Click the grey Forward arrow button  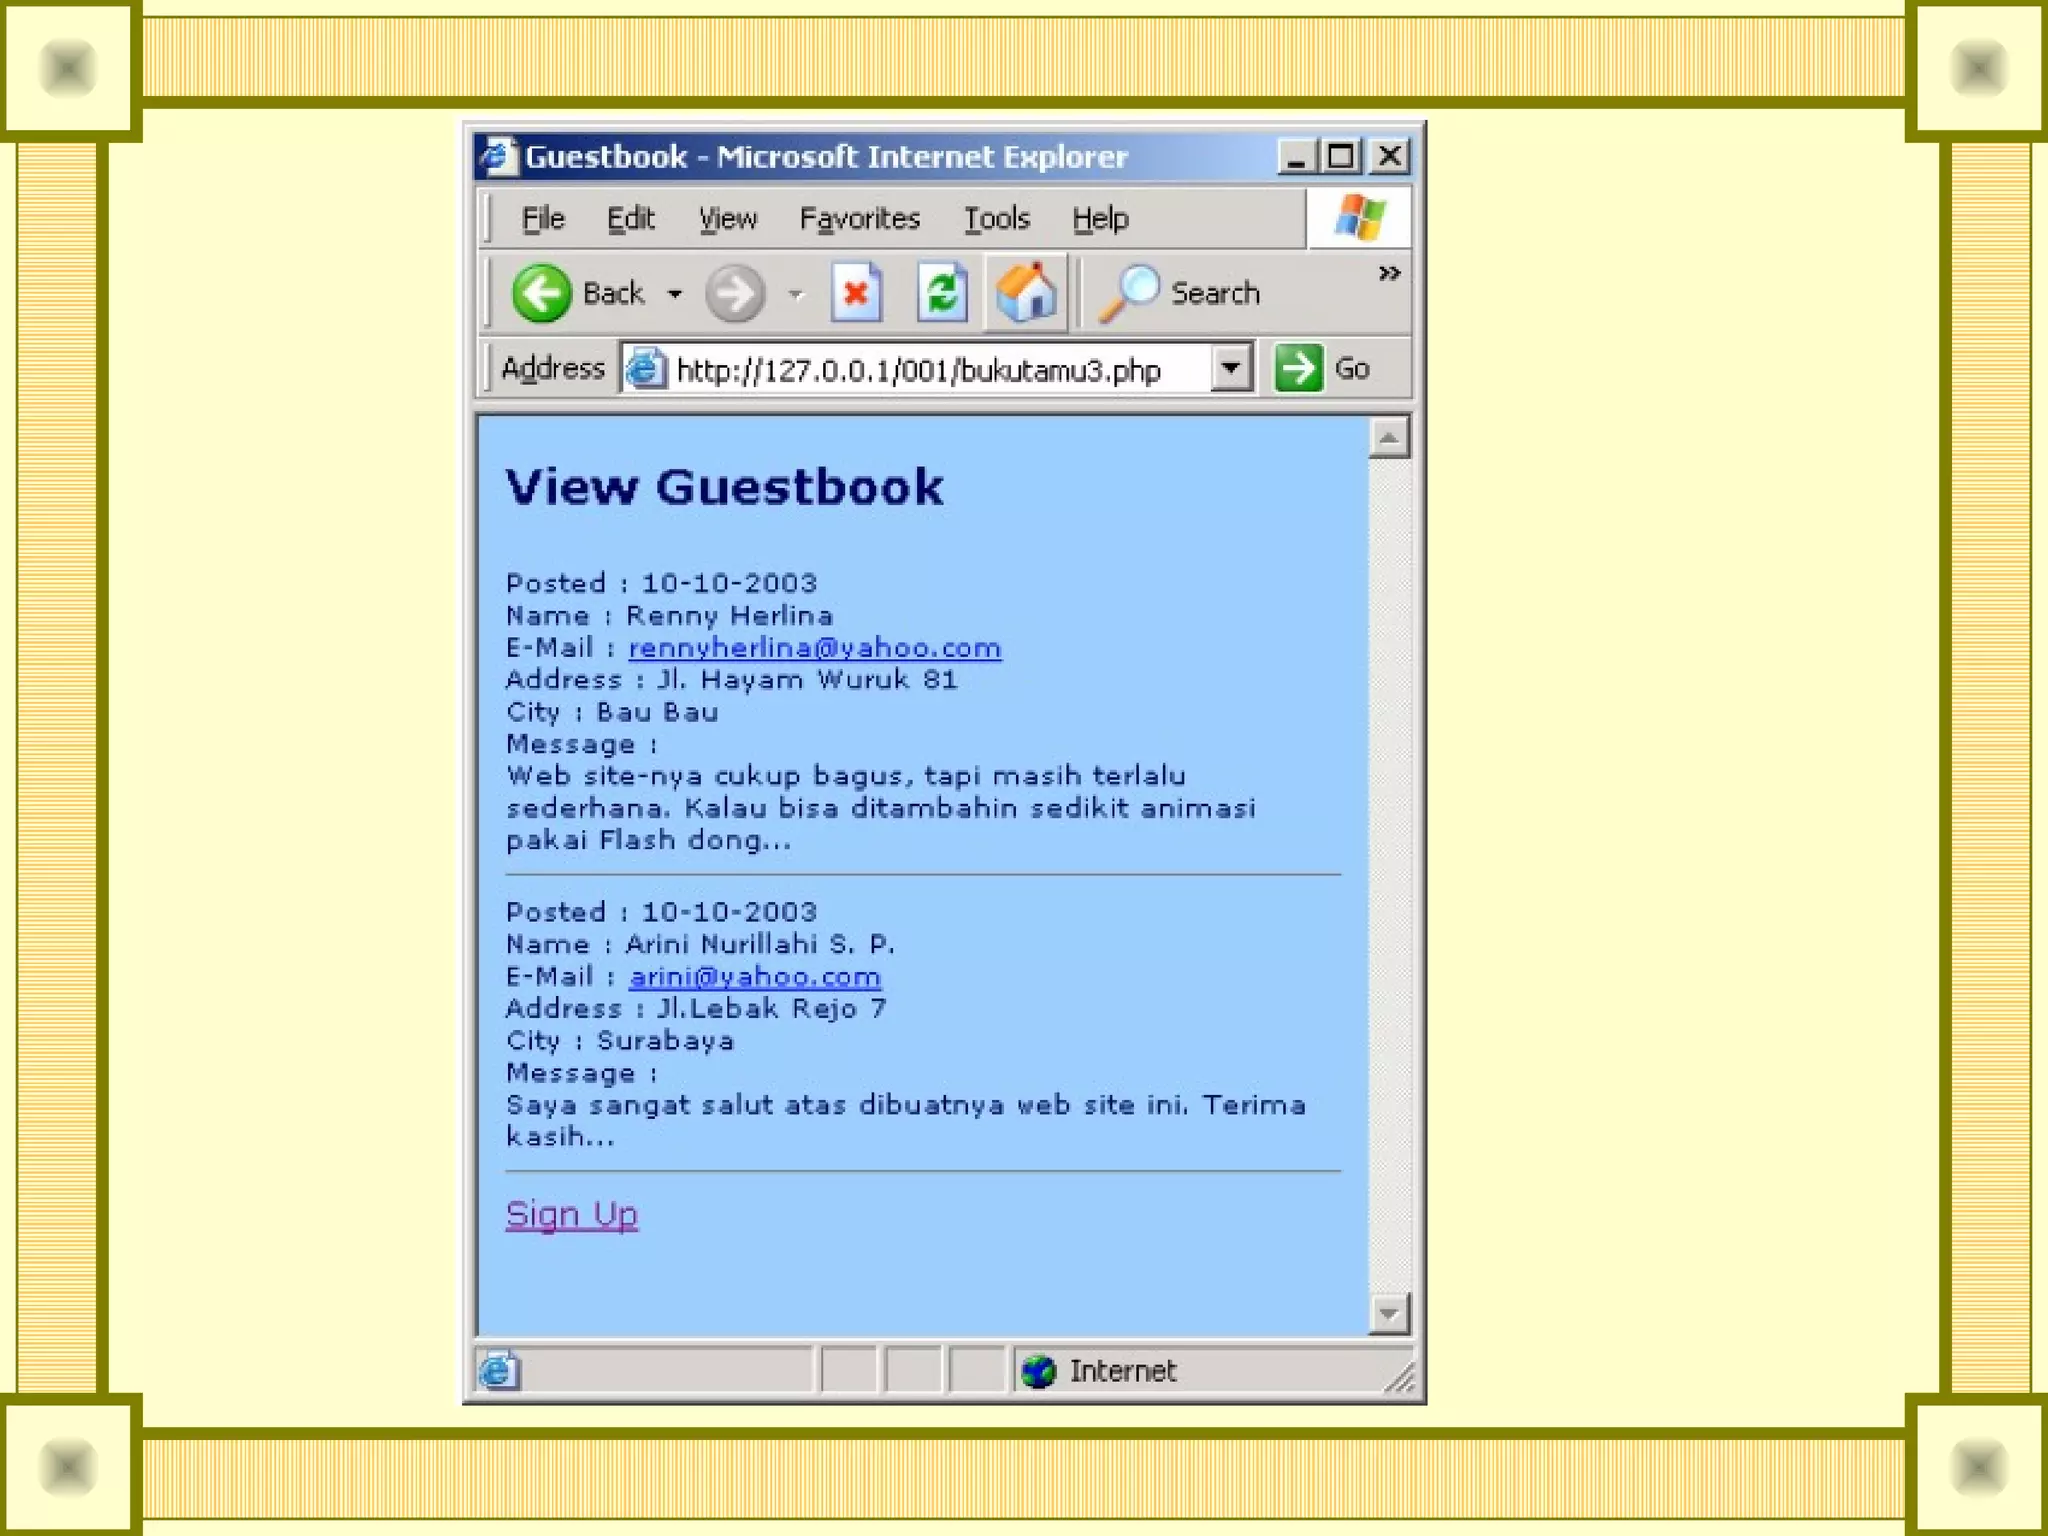coord(735,294)
